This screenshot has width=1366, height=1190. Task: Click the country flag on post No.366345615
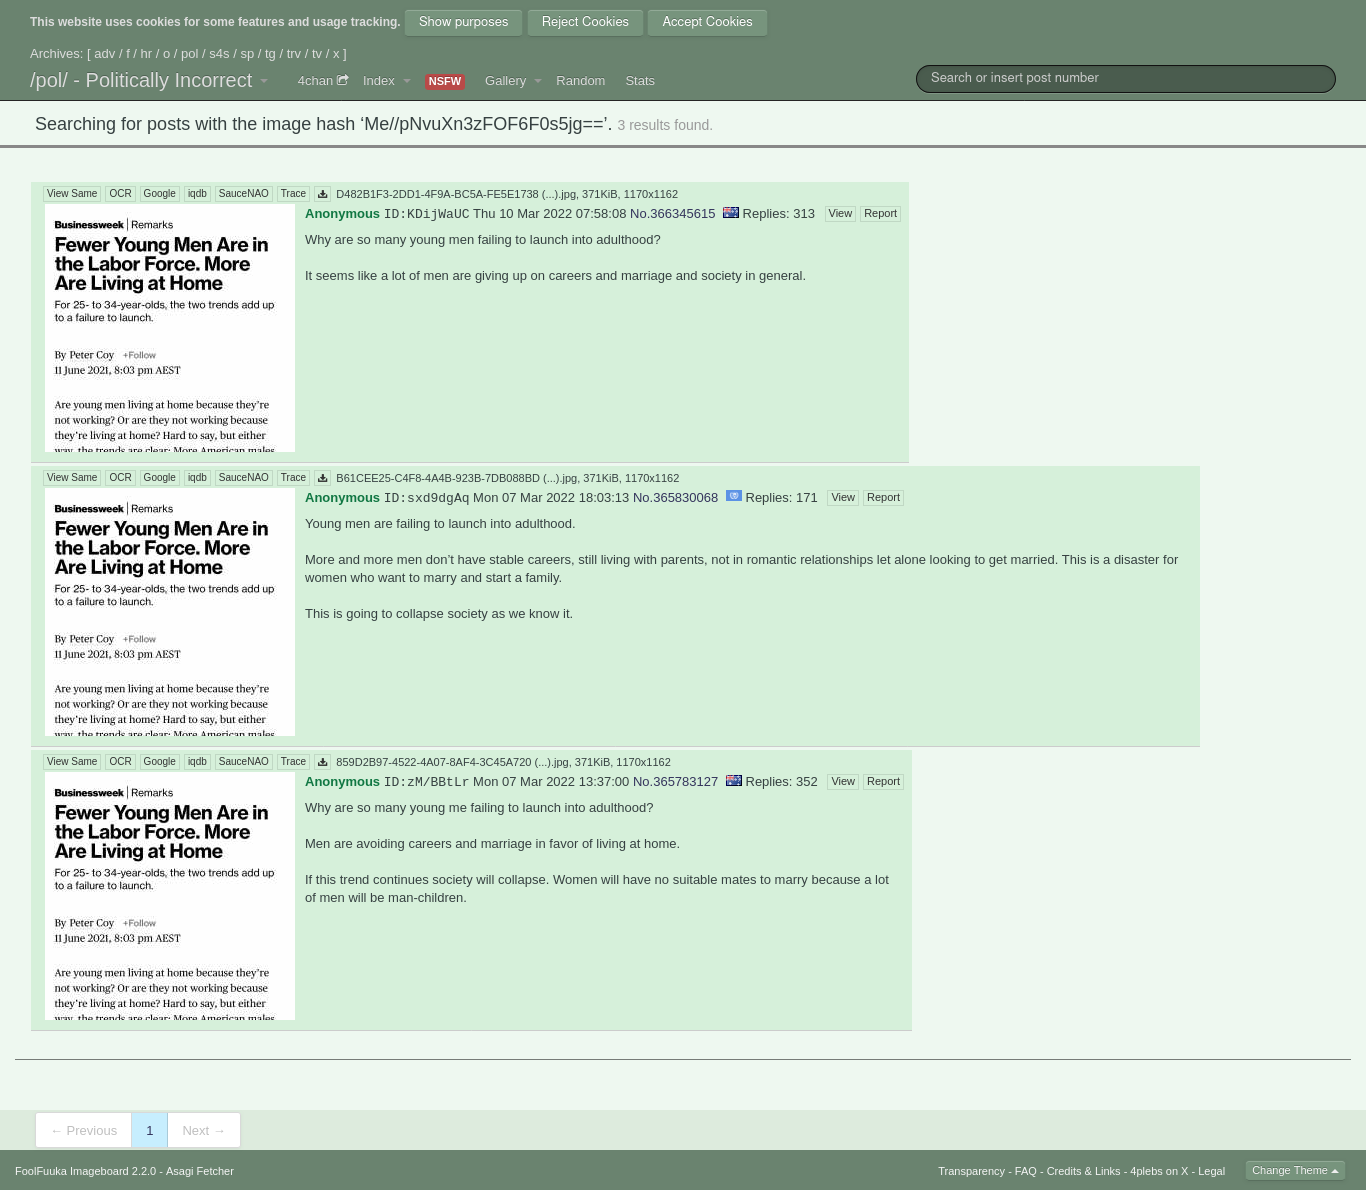[x=731, y=212]
